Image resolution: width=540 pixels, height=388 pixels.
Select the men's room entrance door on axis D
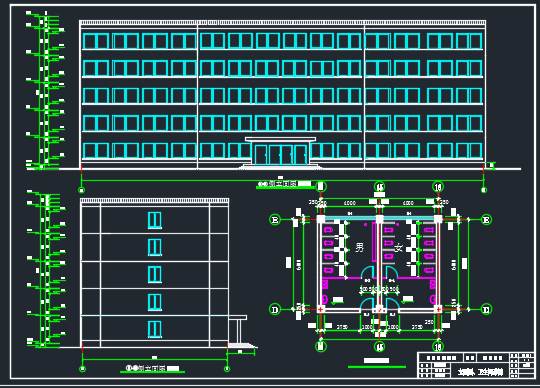pyautogui.click(x=366, y=304)
